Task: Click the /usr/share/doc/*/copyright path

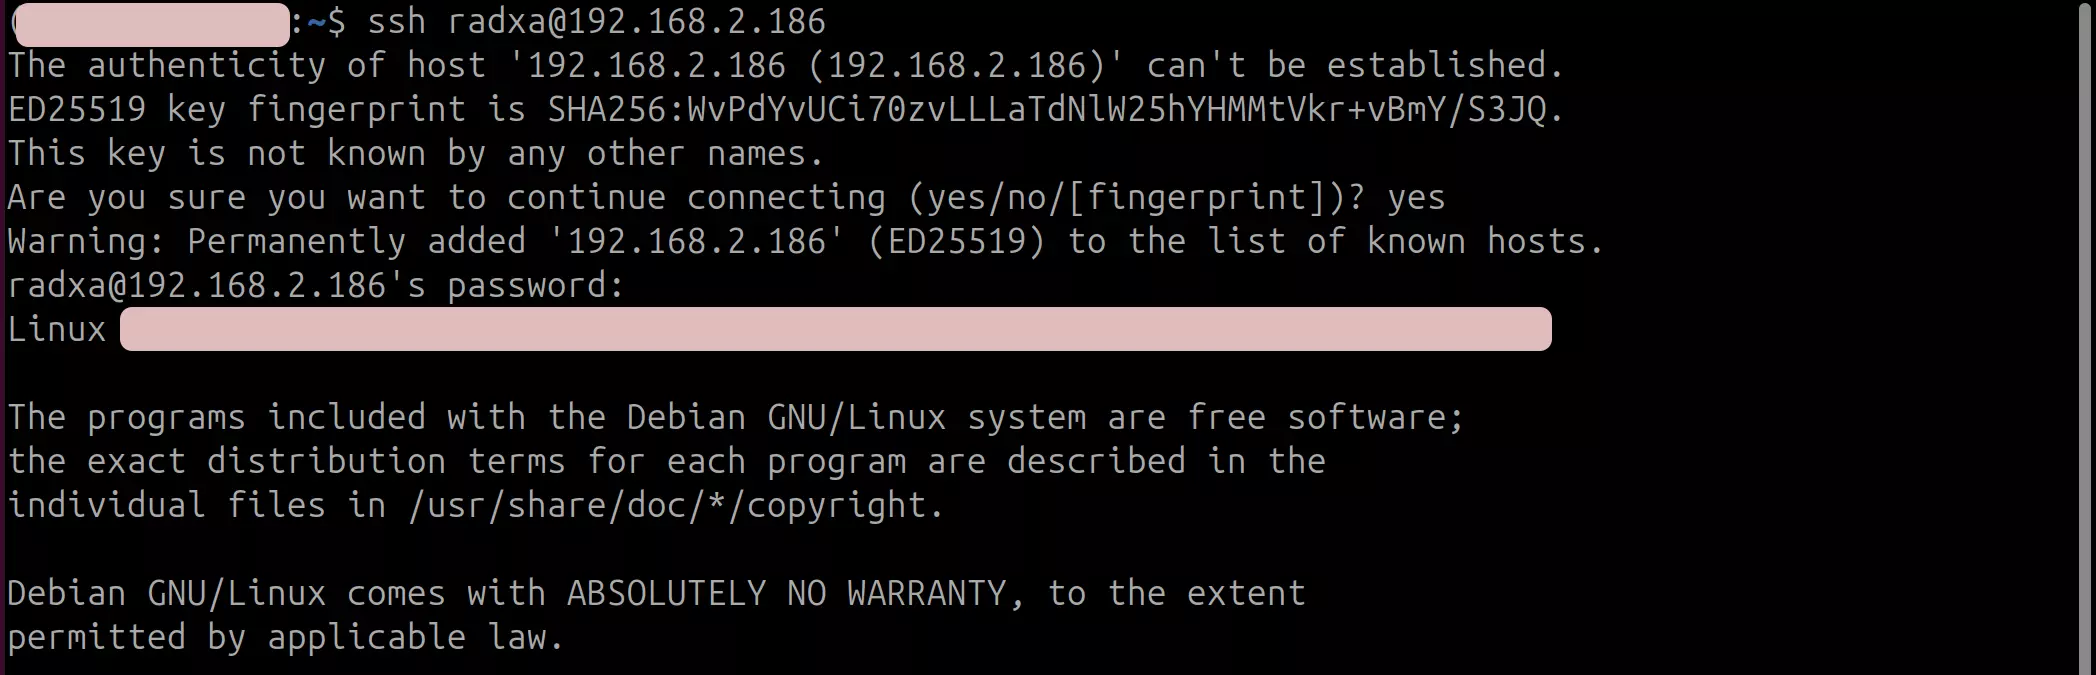Action: 666,505
